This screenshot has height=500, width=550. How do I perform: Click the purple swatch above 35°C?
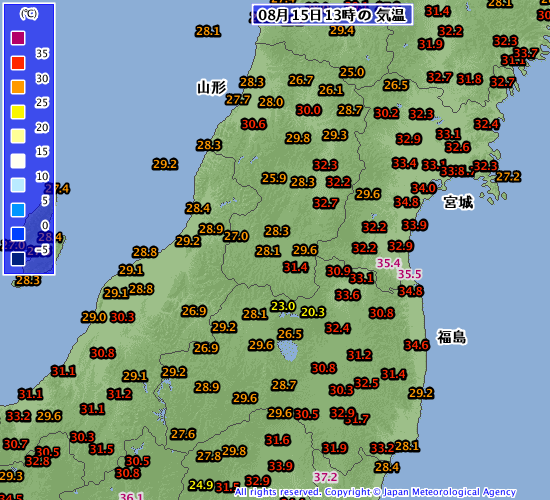coord(18,38)
